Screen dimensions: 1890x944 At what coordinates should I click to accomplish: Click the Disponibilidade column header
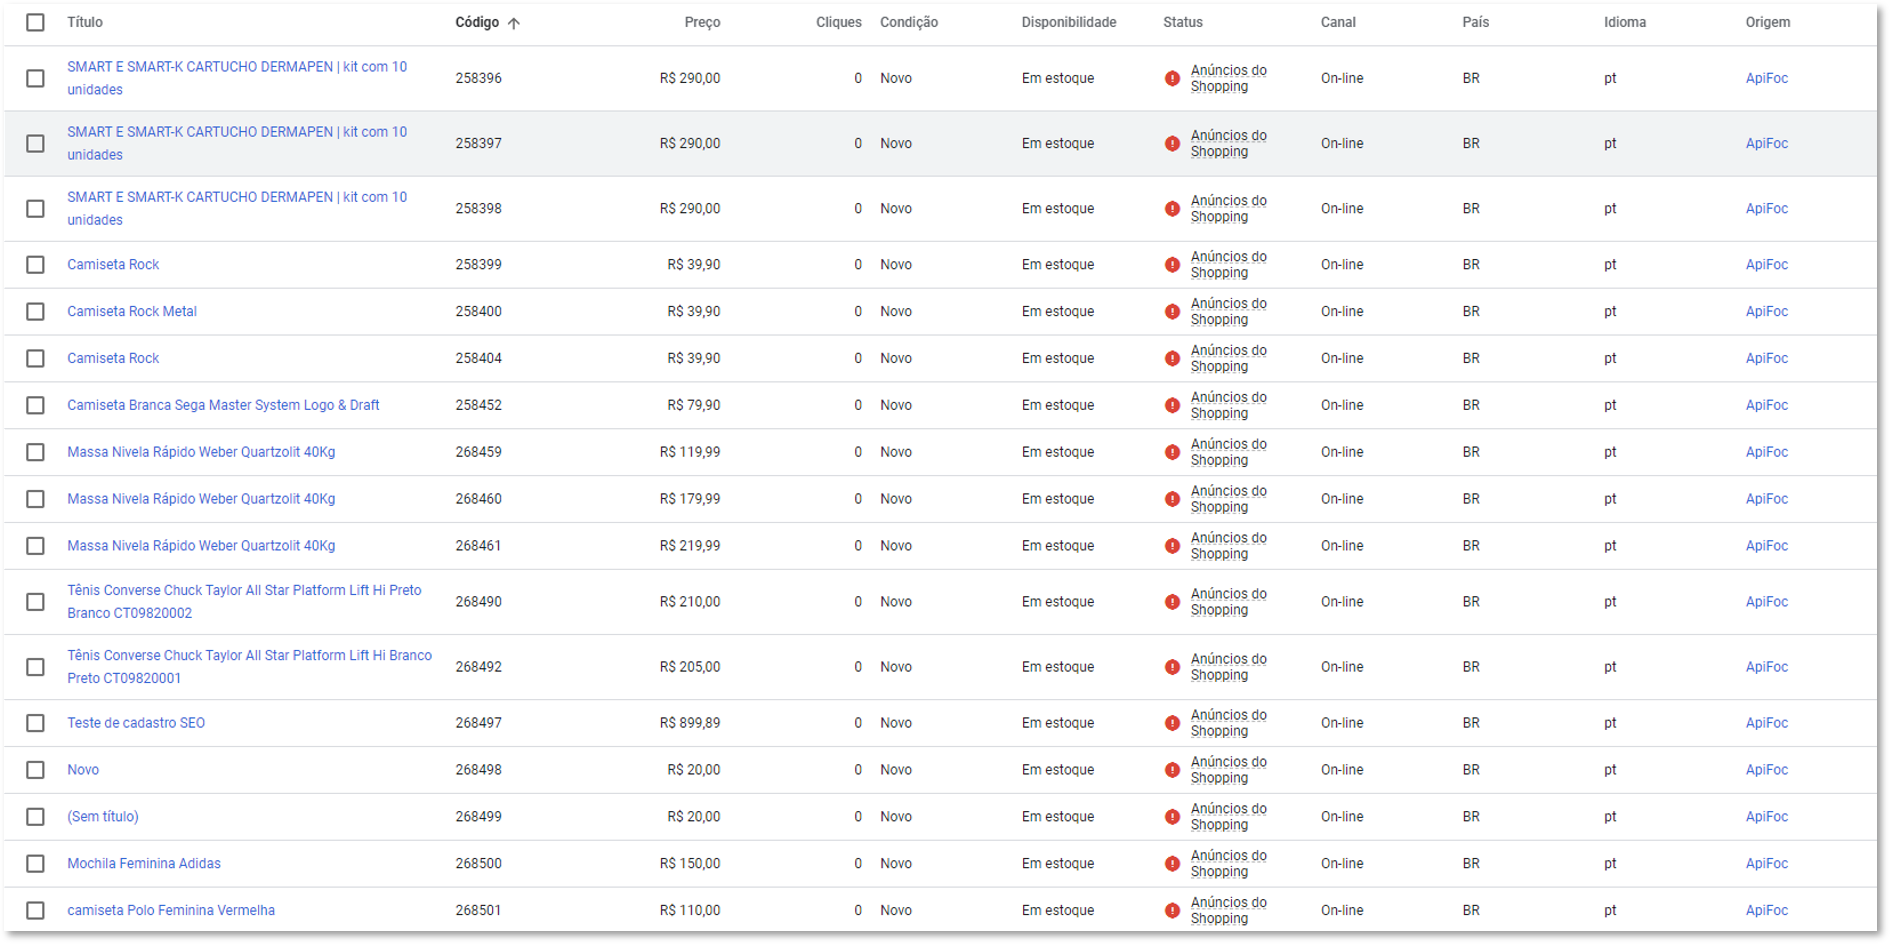[x=1069, y=22]
